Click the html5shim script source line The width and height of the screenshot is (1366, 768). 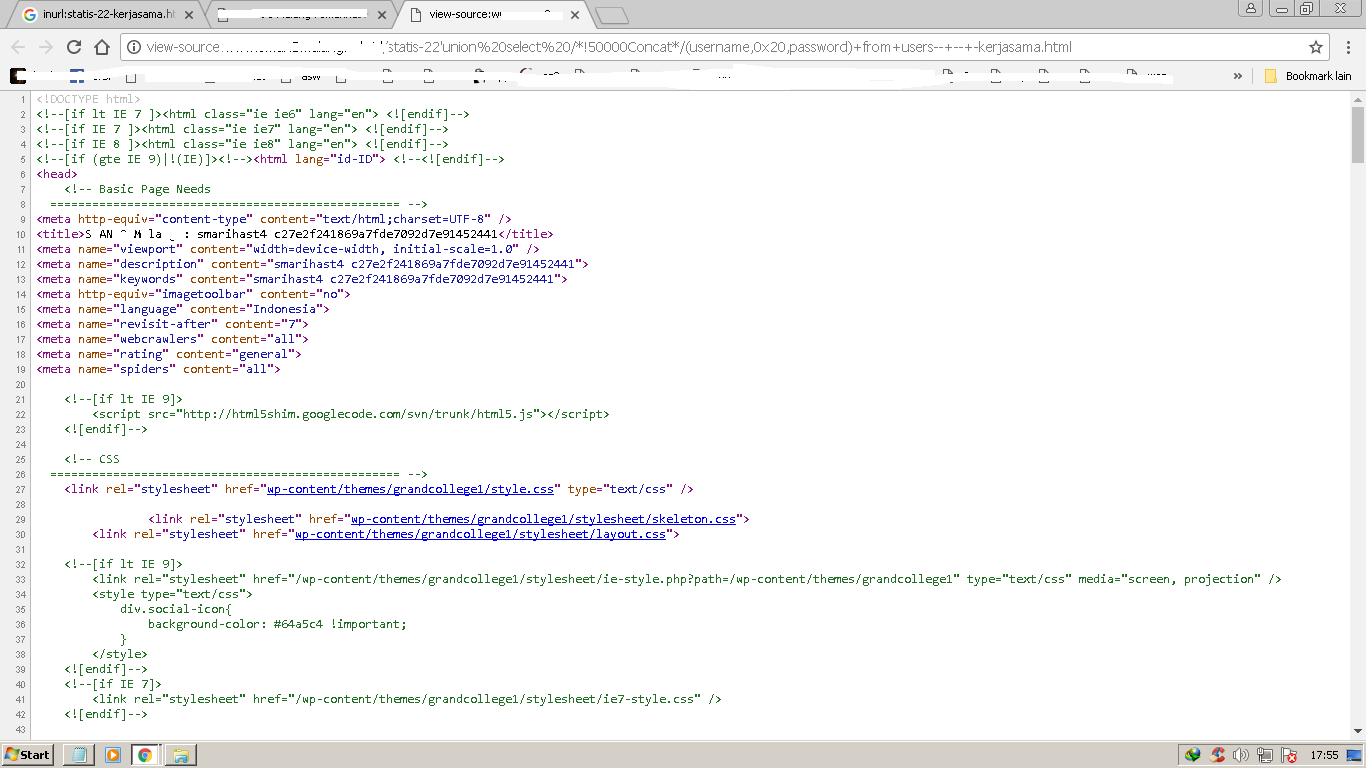click(351, 414)
